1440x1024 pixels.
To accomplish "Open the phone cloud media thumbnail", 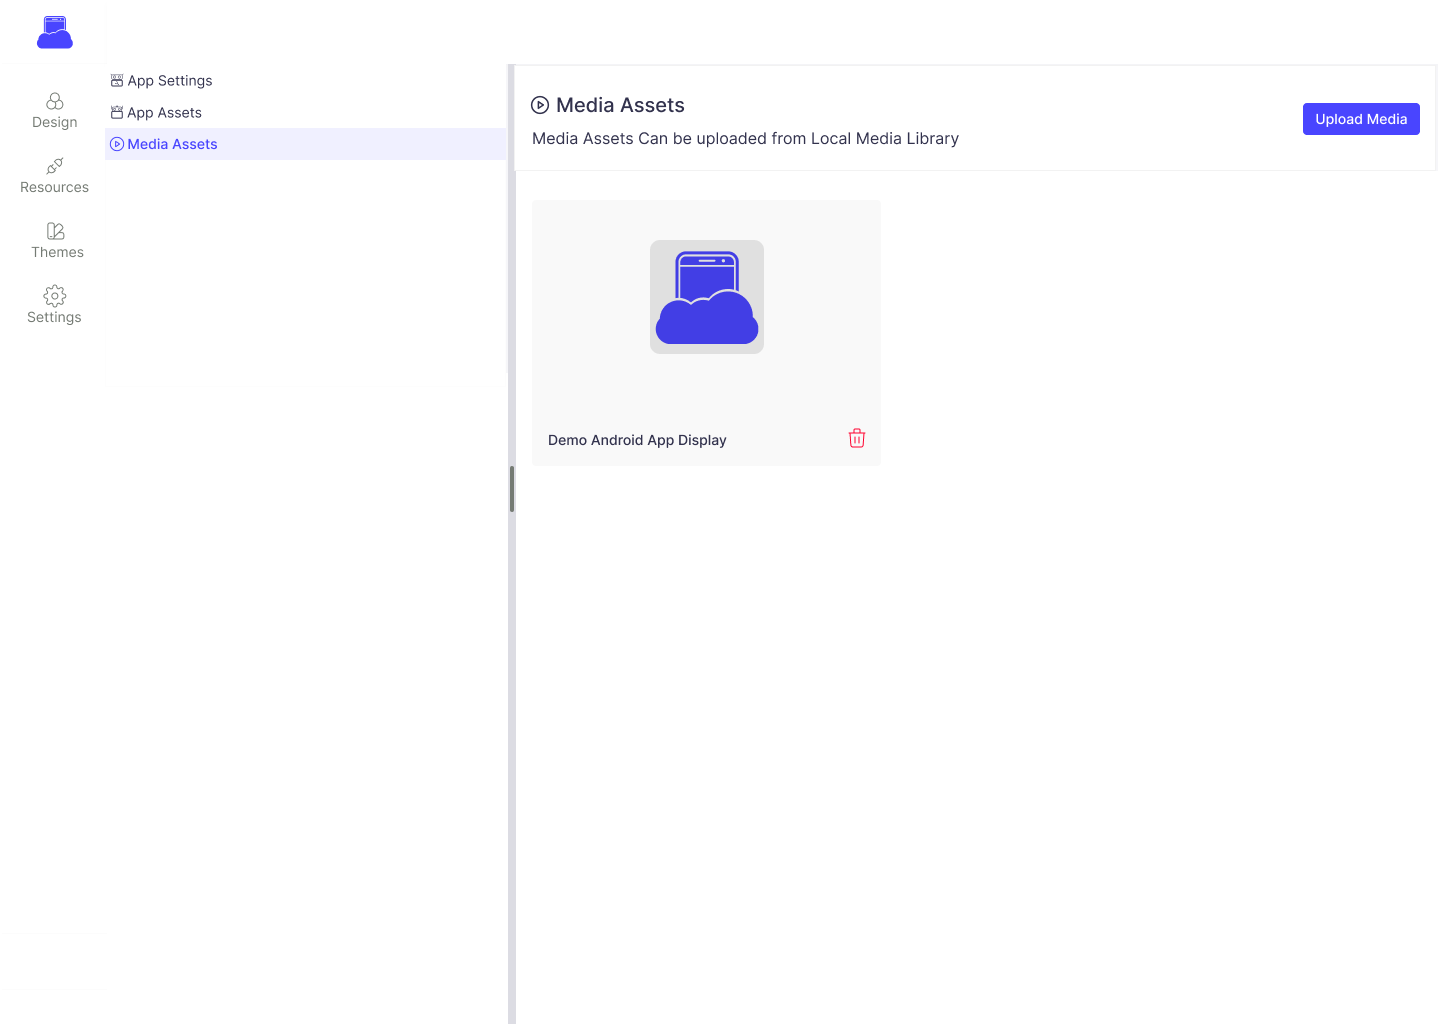I will point(707,297).
